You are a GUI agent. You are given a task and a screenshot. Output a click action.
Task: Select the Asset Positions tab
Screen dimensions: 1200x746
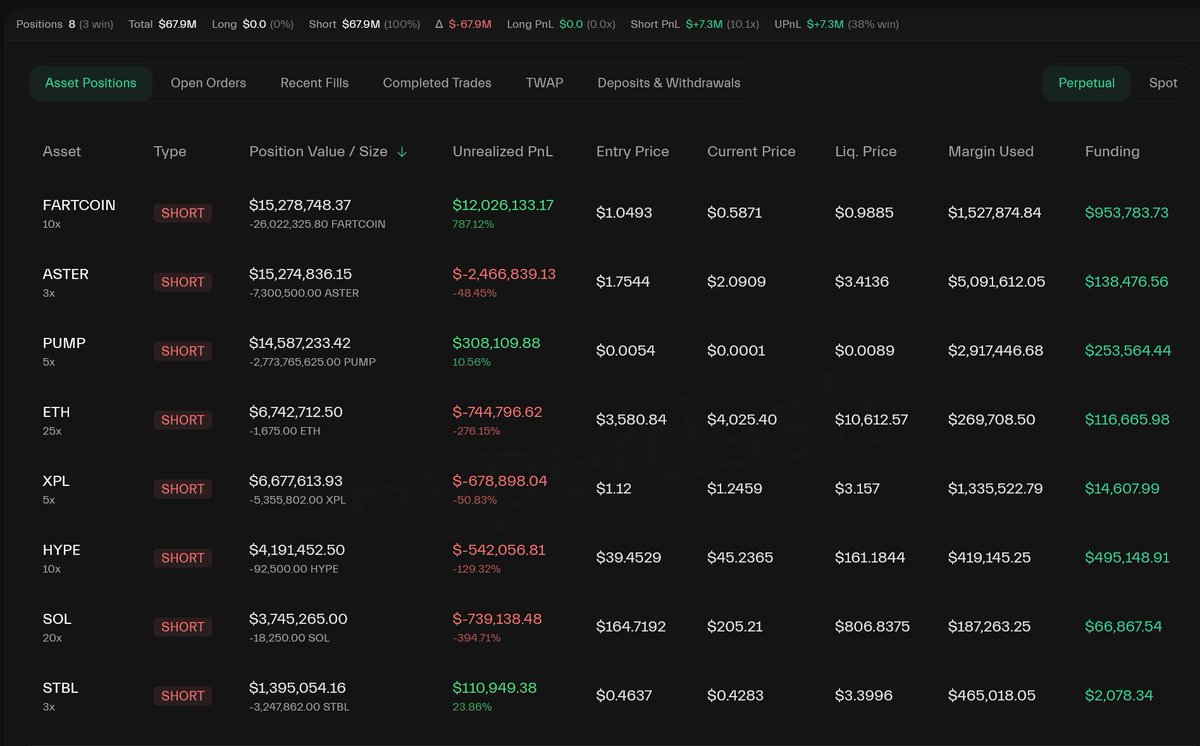(91, 83)
